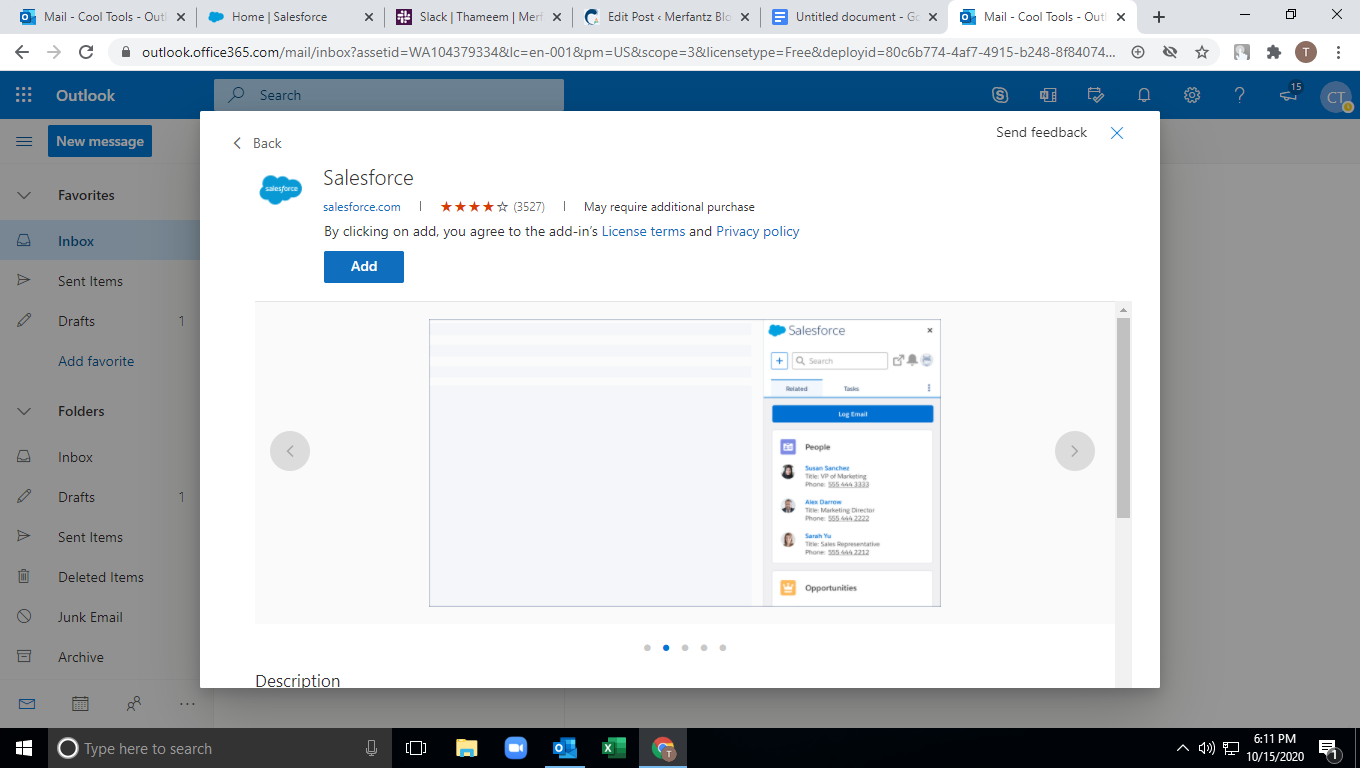Viewport: 1360px width, 768px height.
Task: Show the previous add-in screenshot
Action: 290,451
